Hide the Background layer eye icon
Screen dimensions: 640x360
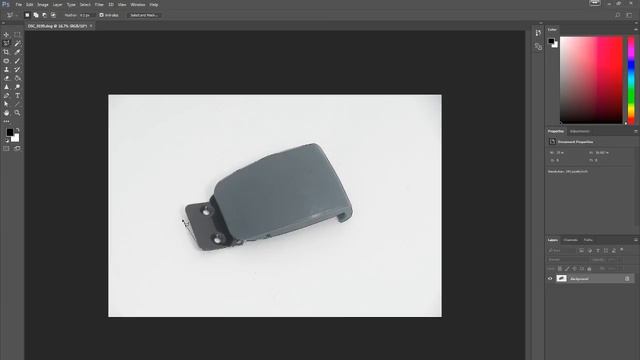tap(550, 279)
